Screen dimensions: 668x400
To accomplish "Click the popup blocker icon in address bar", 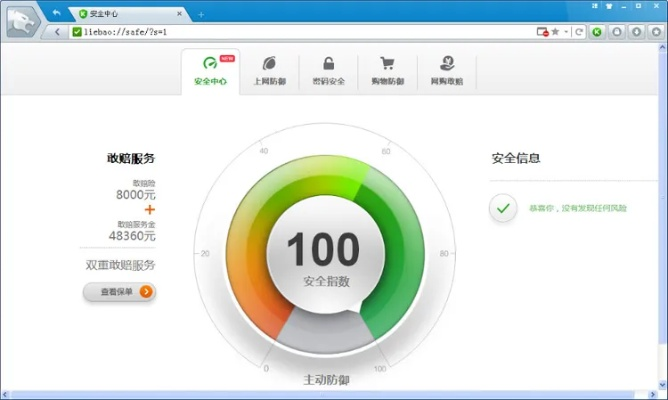I will (542, 32).
